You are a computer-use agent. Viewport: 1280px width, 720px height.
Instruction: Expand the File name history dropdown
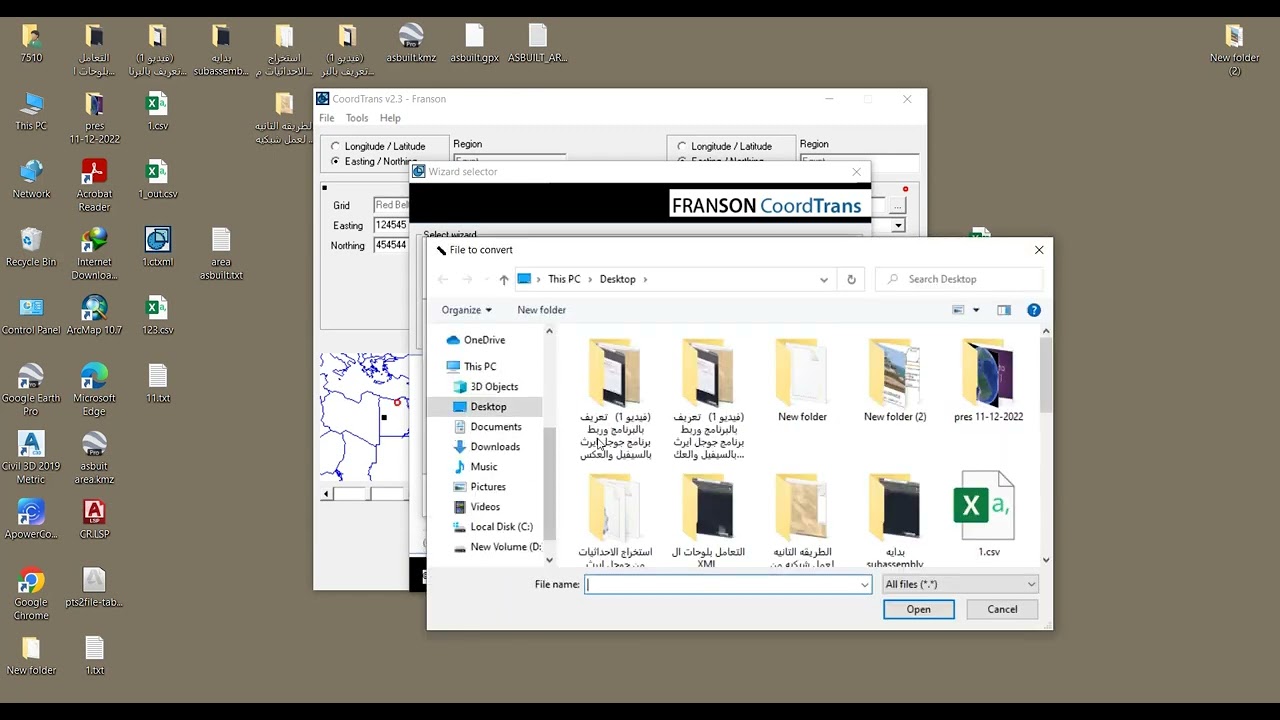[x=864, y=584]
